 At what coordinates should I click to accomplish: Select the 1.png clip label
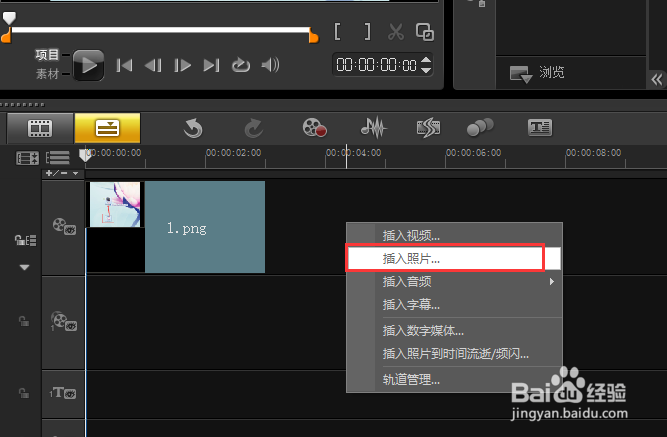tap(186, 228)
